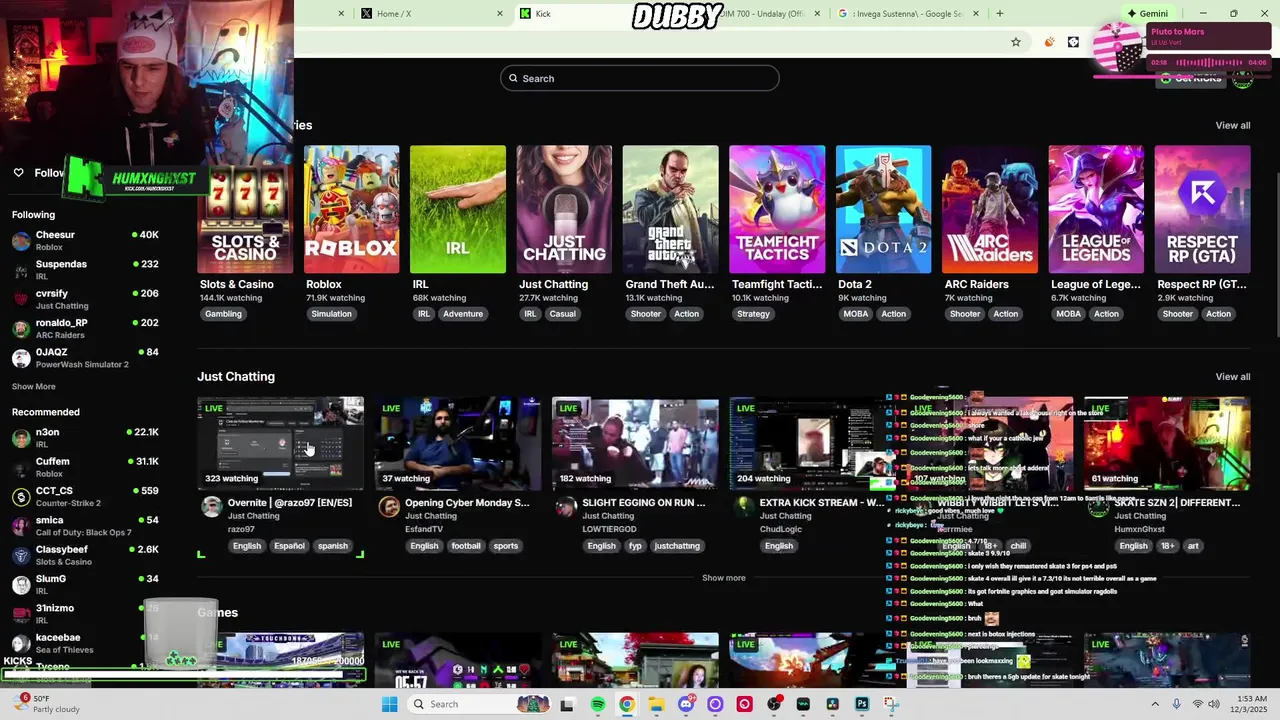Open Discord from the taskbar

point(685,704)
